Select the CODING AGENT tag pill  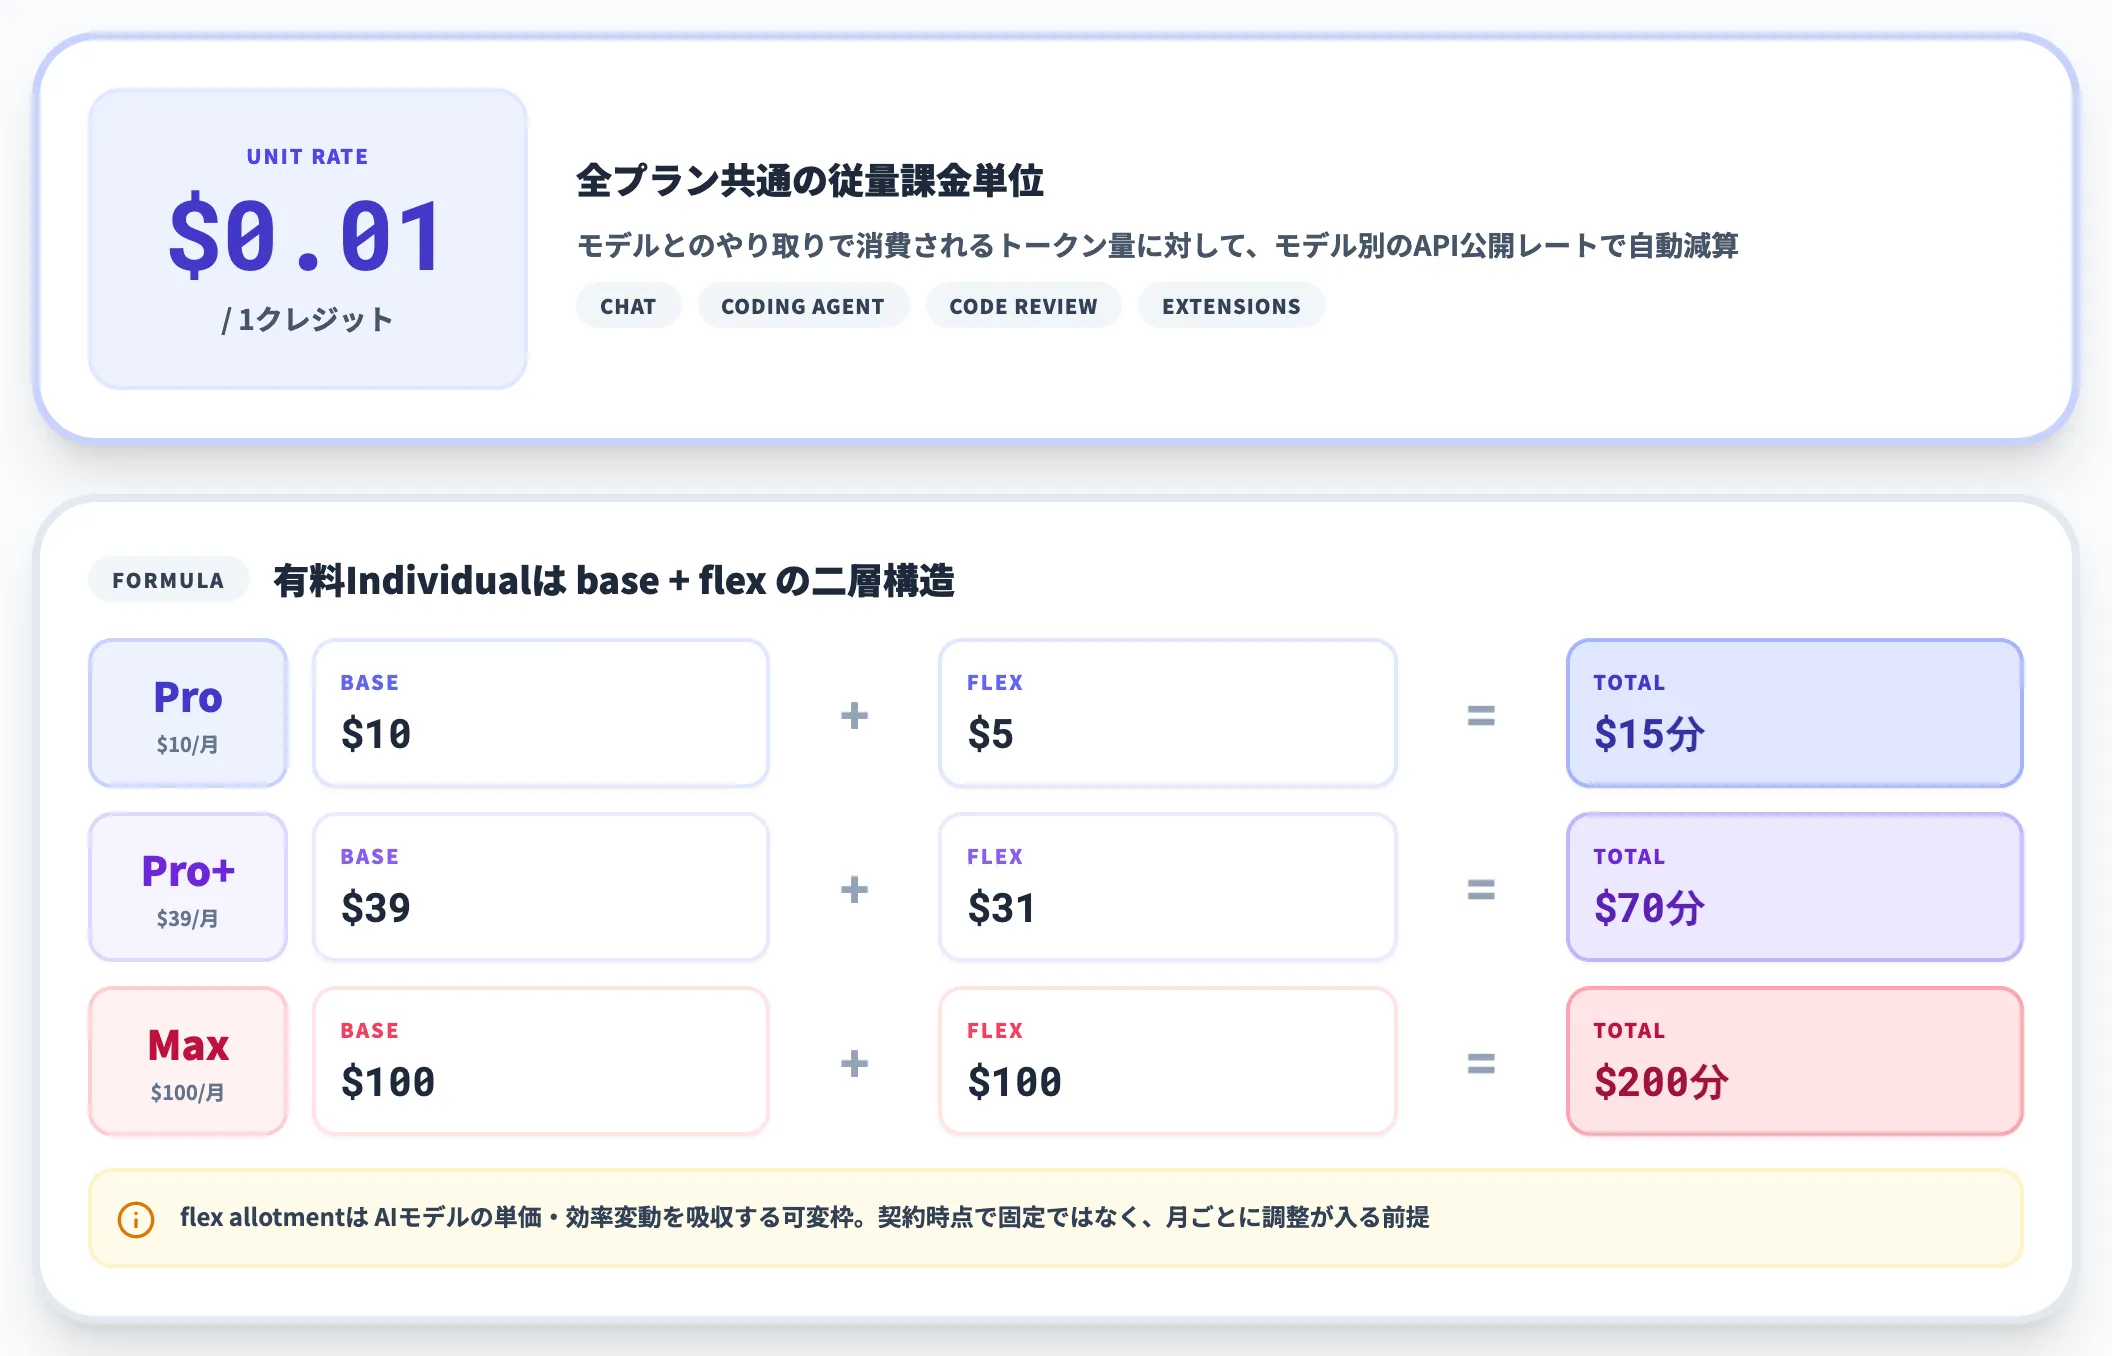(803, 306)
